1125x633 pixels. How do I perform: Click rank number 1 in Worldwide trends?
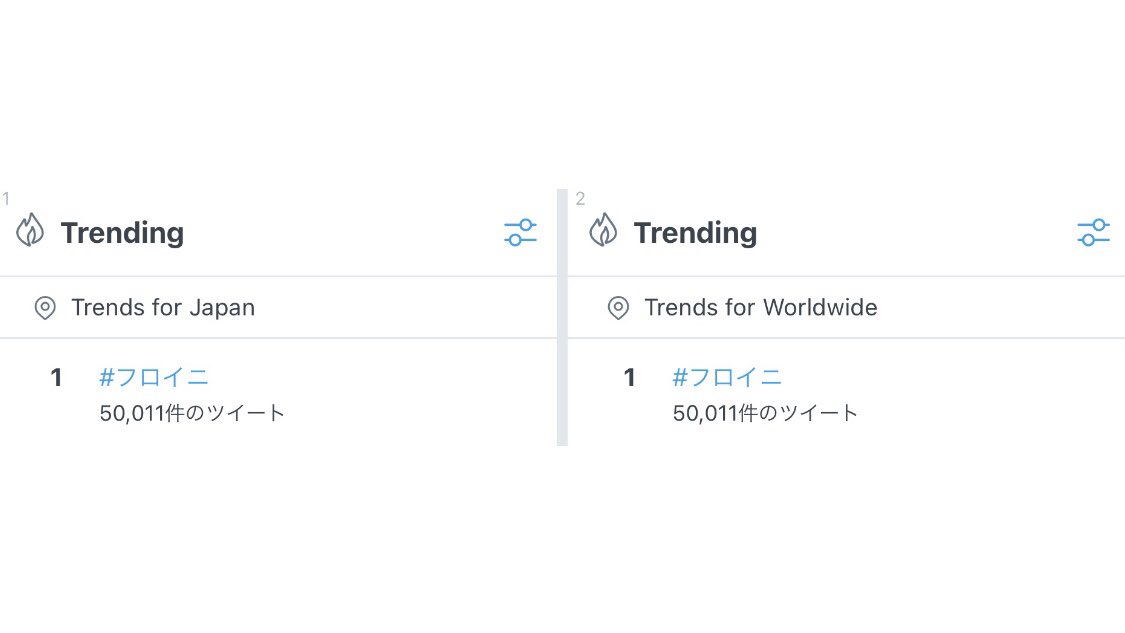click(x=629, y=378)
